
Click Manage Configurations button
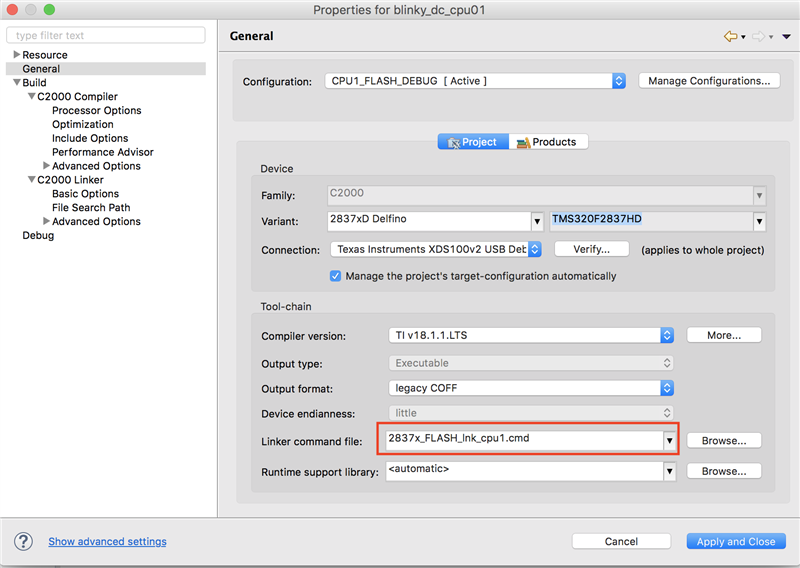[x=709, y=81]
